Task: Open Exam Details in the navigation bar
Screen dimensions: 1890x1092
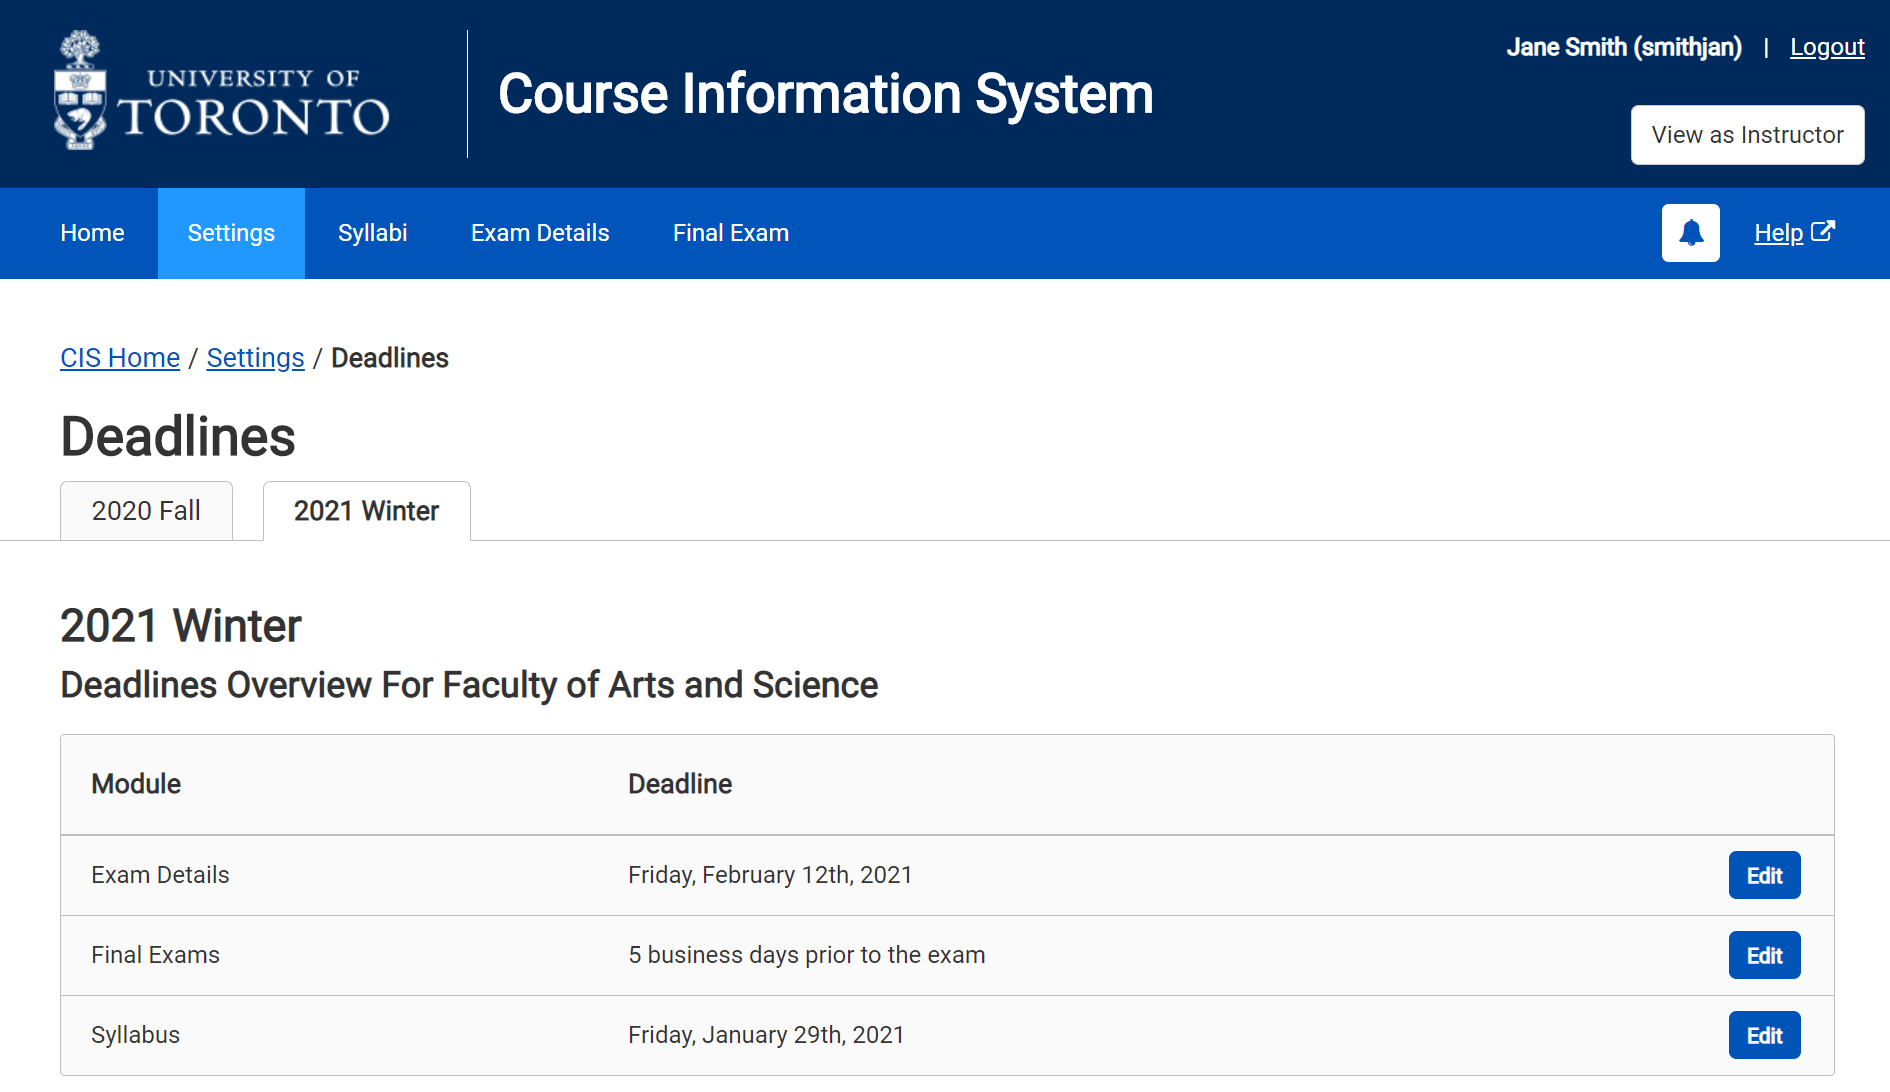Action: point(540,233)
